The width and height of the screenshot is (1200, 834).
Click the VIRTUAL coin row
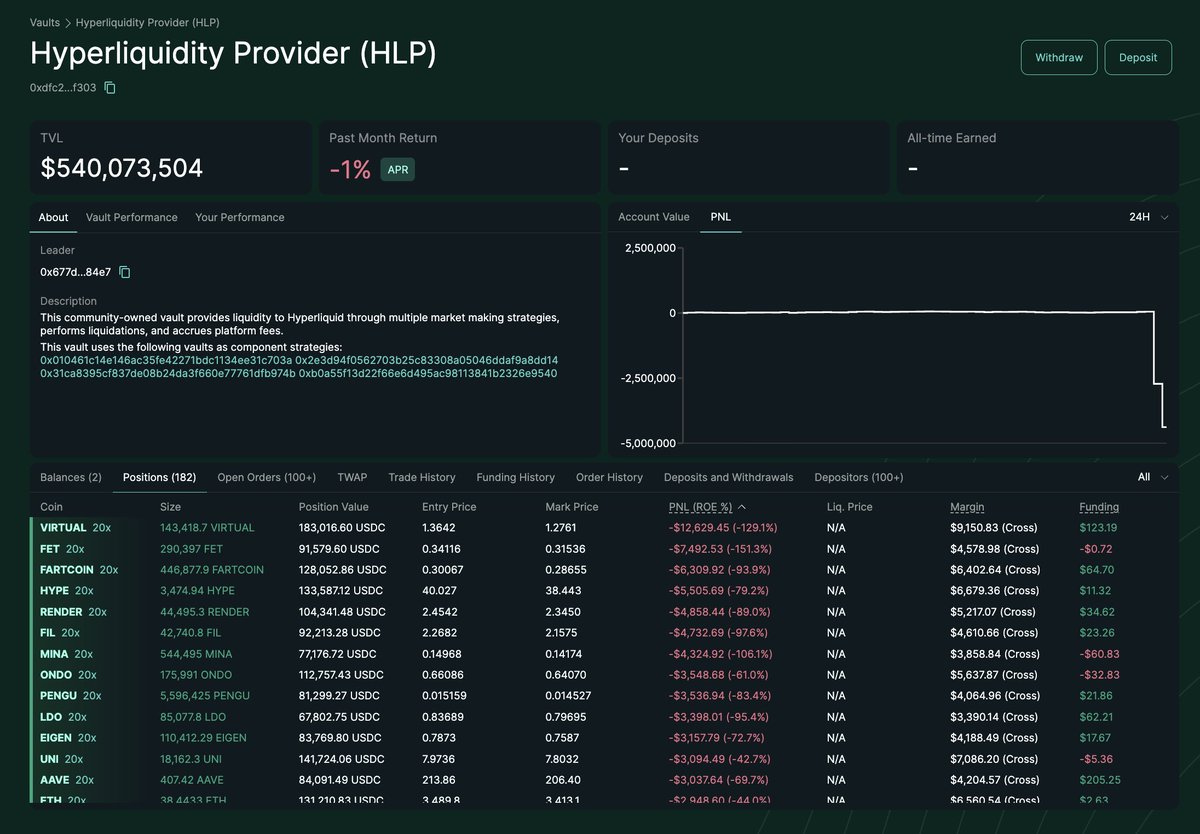pos(64,528)
